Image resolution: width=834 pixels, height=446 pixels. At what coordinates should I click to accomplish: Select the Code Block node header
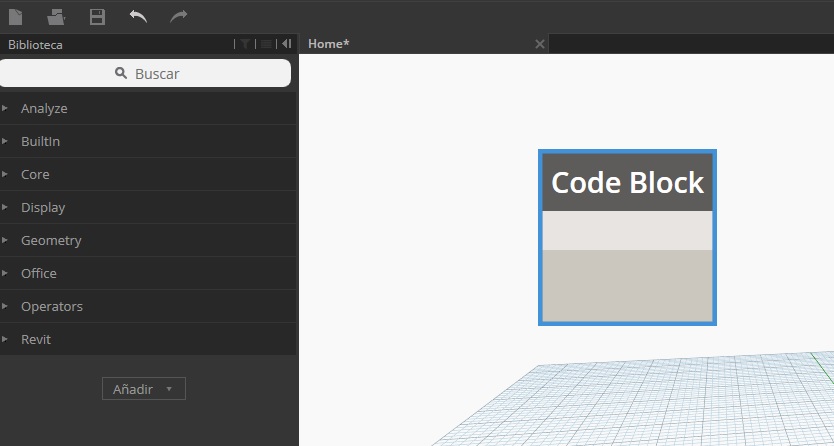pyautogui.click(x=627, y=183)
